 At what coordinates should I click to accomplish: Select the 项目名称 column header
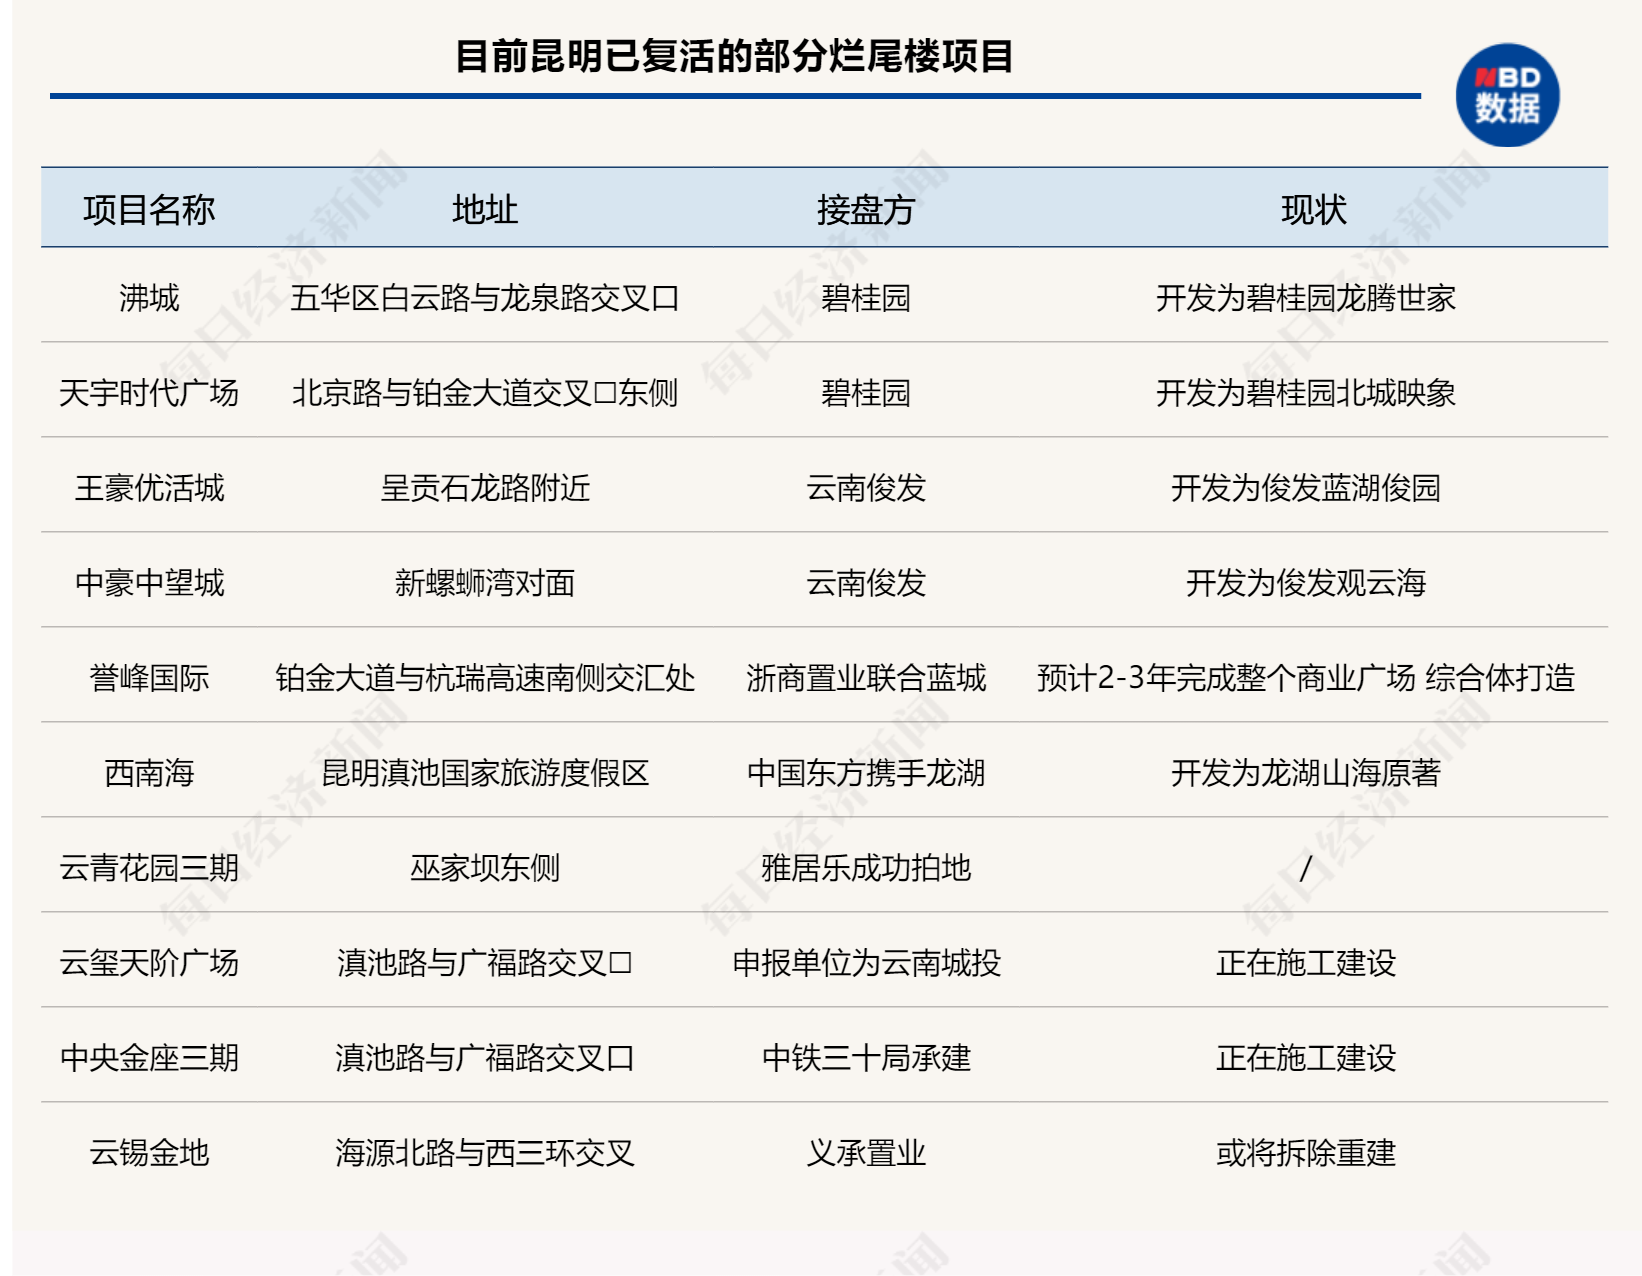pyautogui.click(x=149, y=210)
